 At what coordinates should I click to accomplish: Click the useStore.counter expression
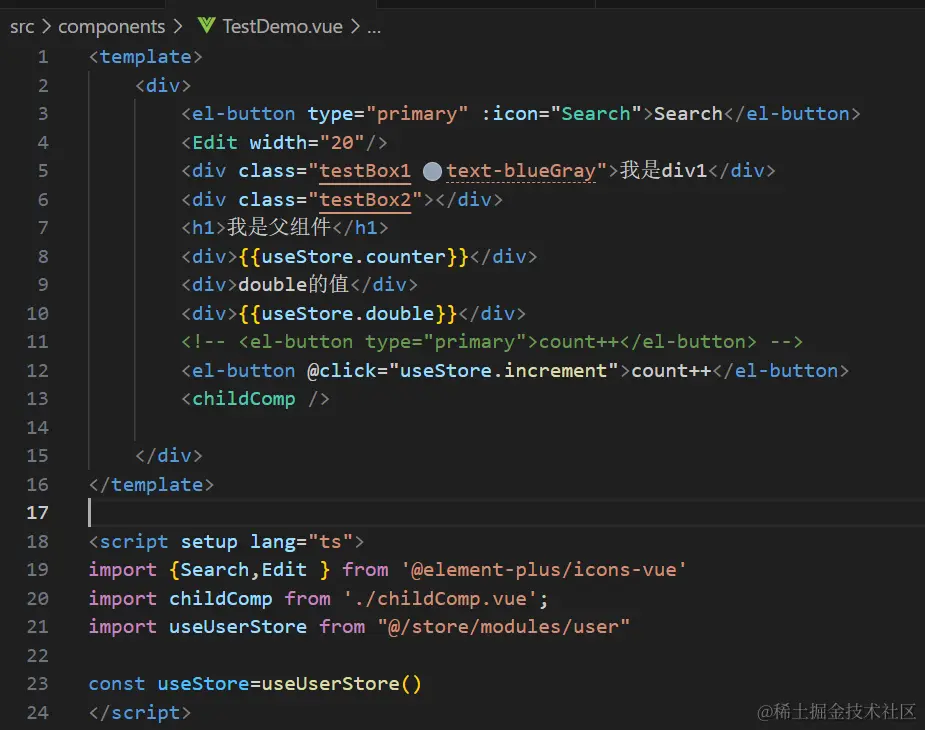pyautogui.click(x=353, y=257)
